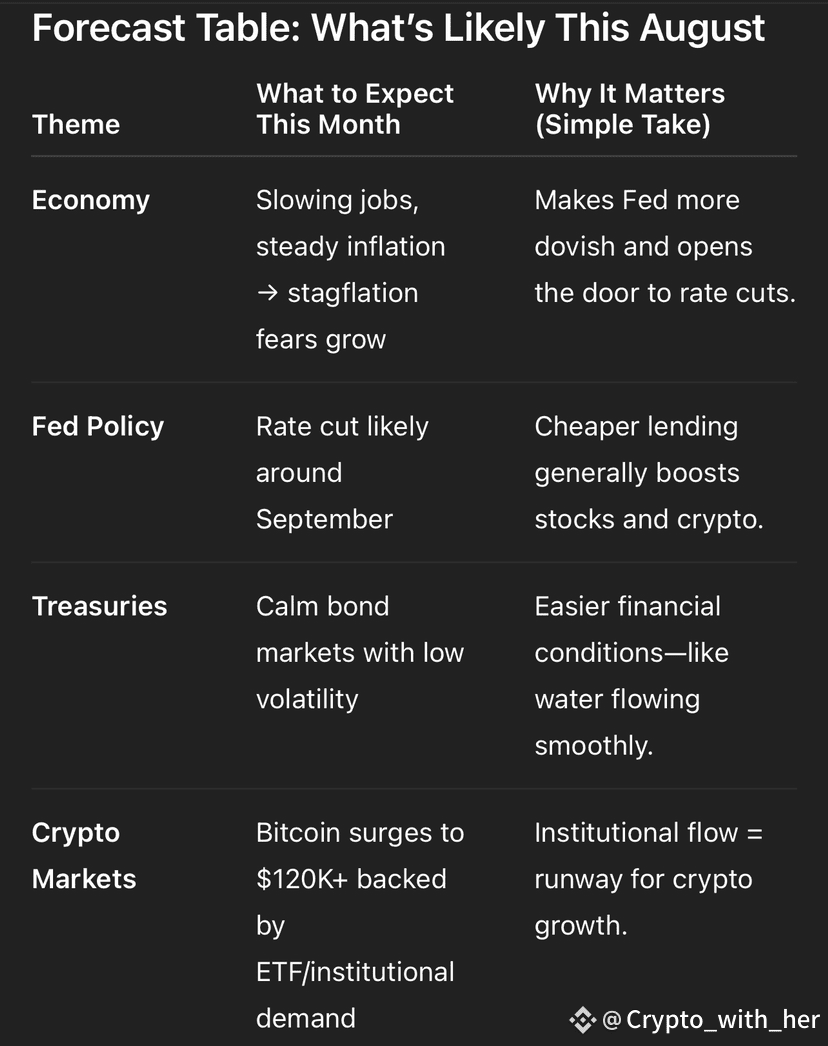
Task: Click the Makes Fed more dovish cell
Action: click(x=665, y=246)
